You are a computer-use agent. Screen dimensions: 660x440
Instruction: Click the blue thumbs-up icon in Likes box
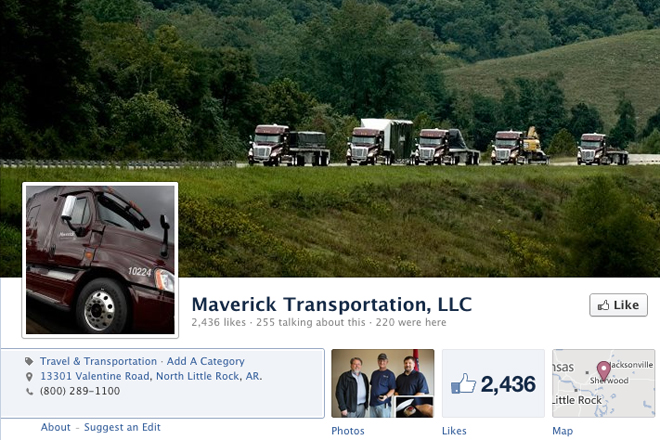463,383
